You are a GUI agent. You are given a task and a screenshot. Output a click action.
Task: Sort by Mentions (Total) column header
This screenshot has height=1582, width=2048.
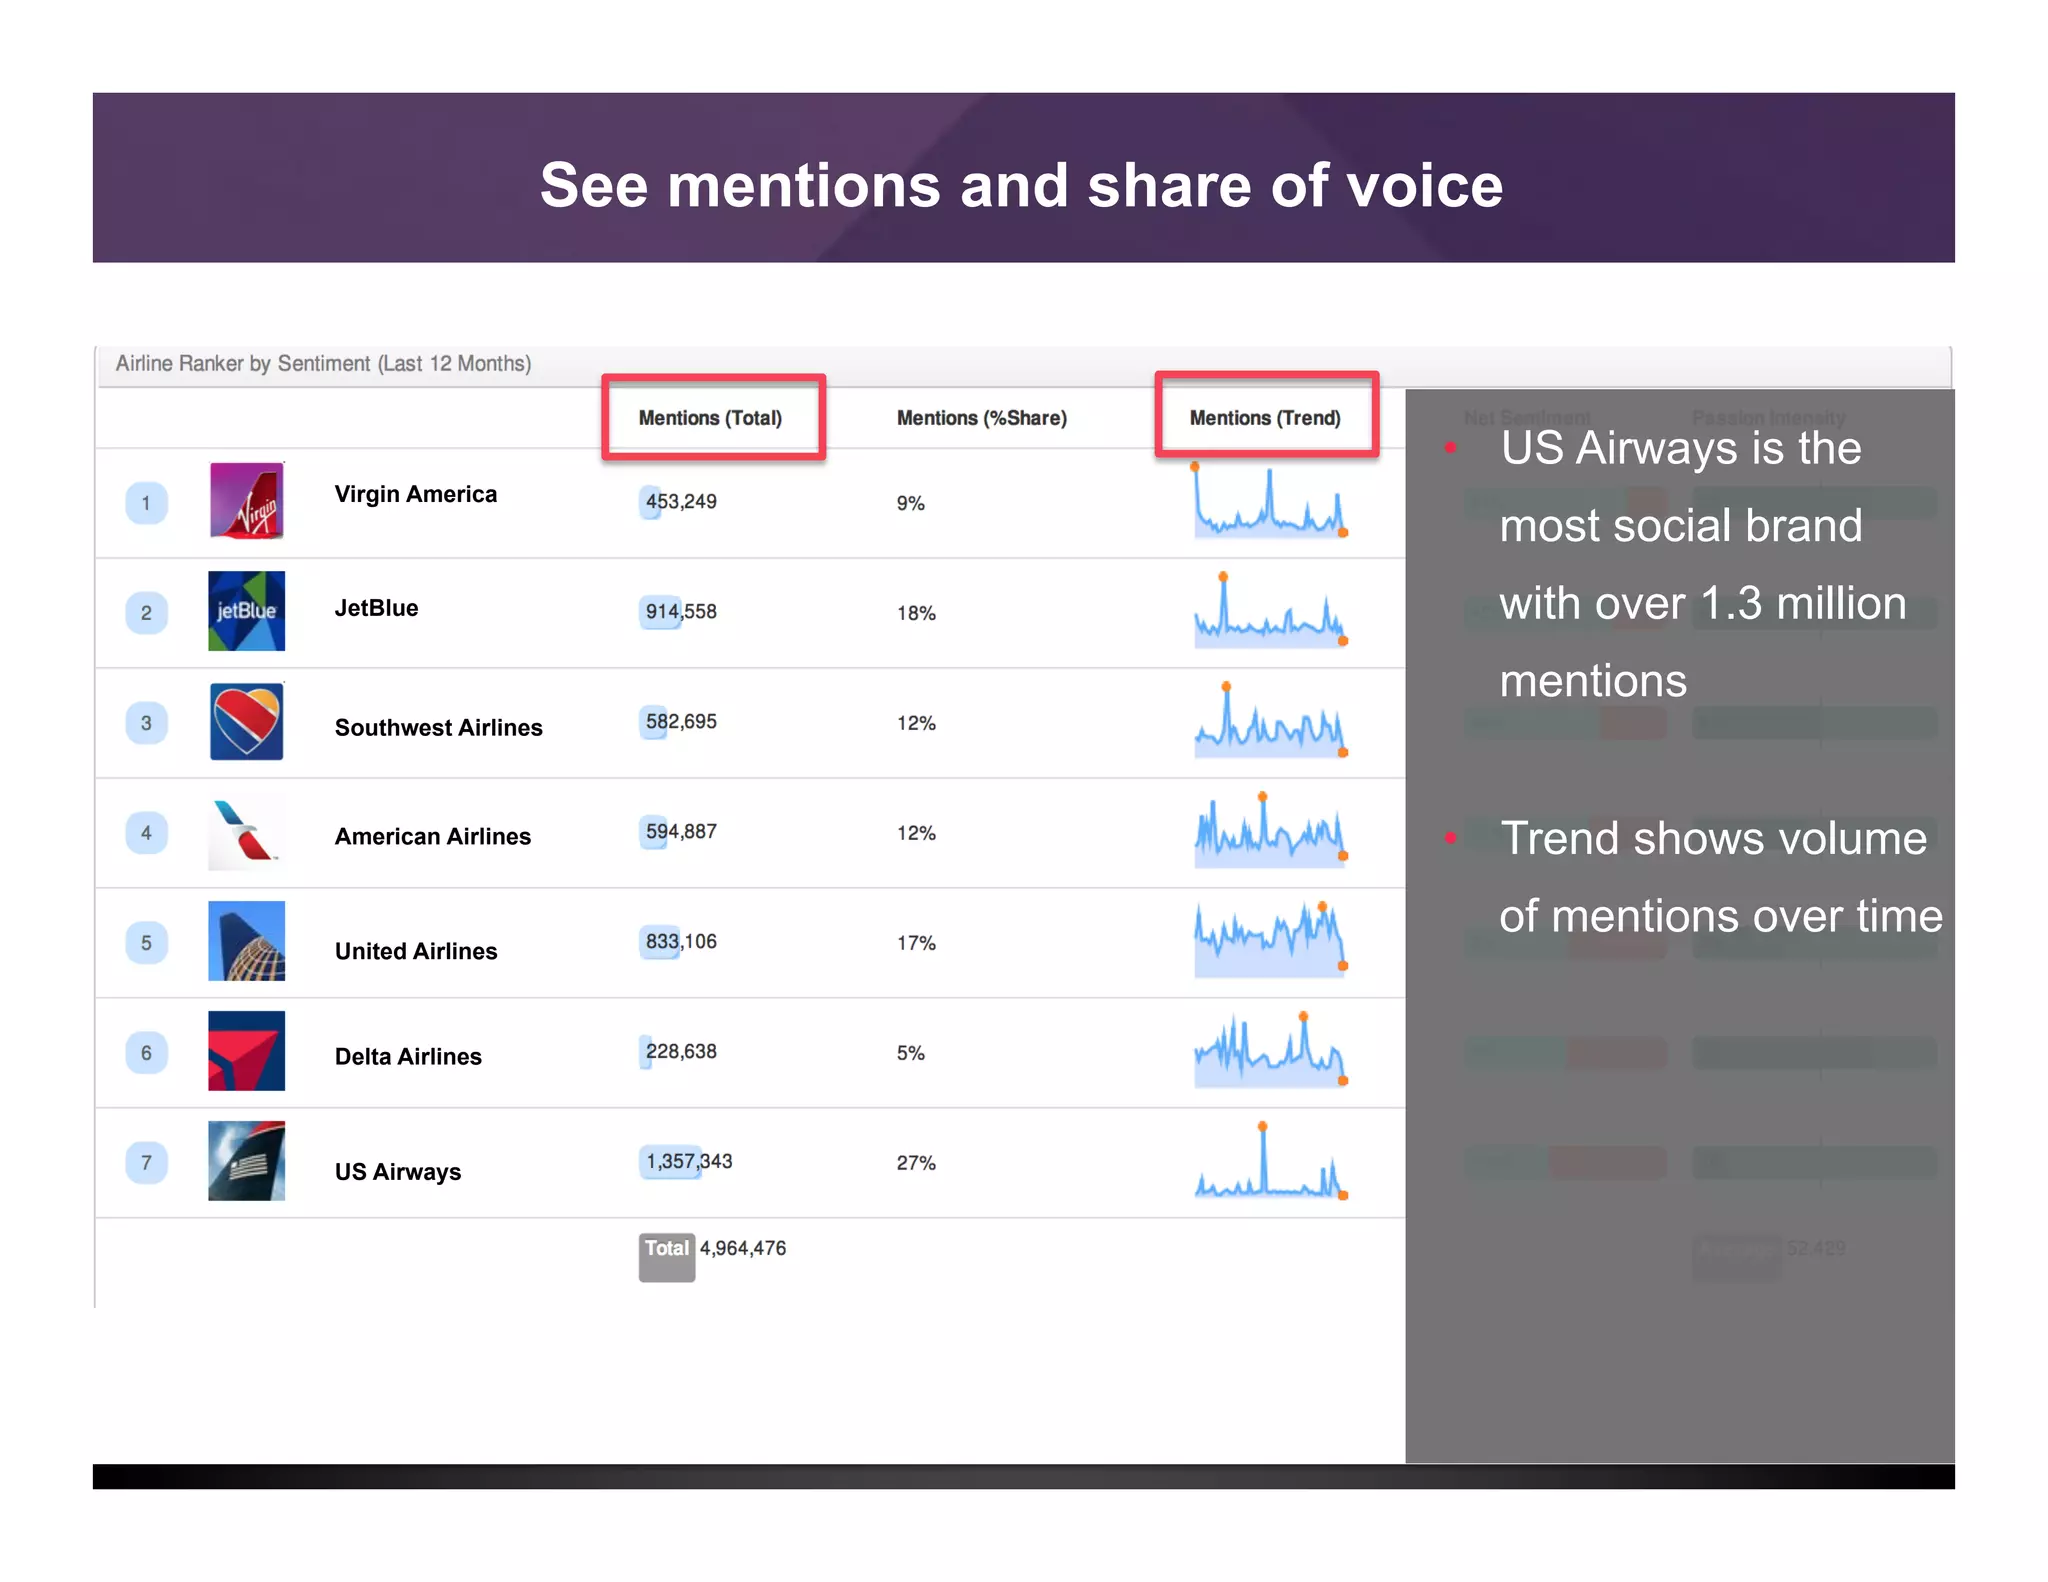click(x=711, y=418)
